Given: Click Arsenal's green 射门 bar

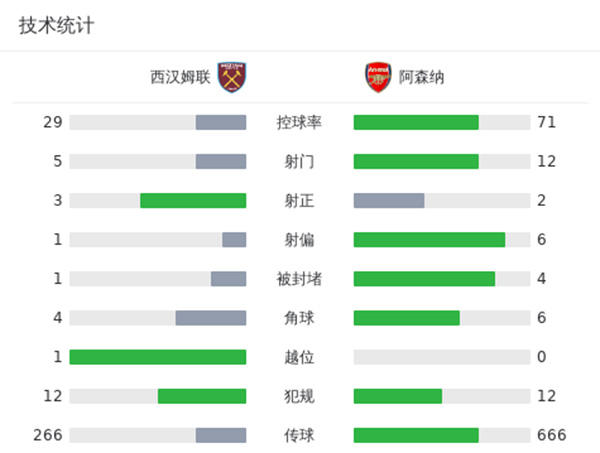Looking at the screenshot, I should (x=416, y=162).
